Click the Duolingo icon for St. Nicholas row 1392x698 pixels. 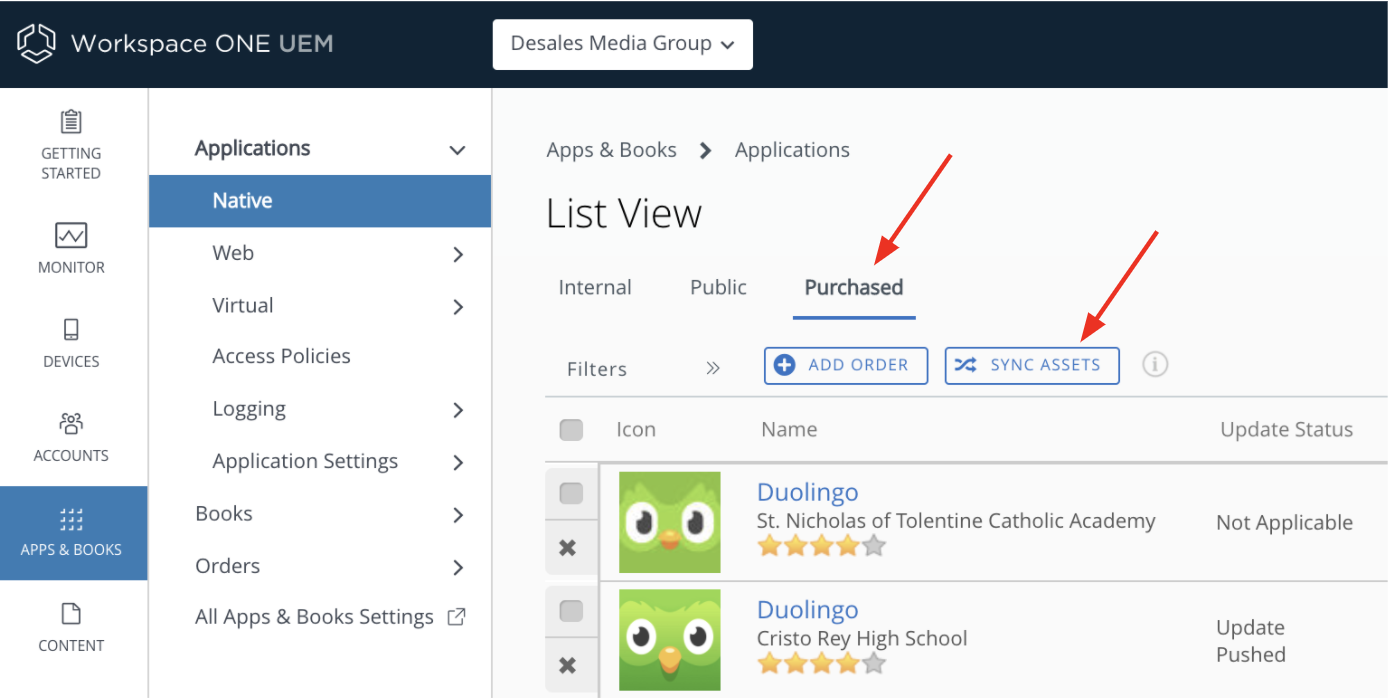pyautogui.click(x=670, y=522)
